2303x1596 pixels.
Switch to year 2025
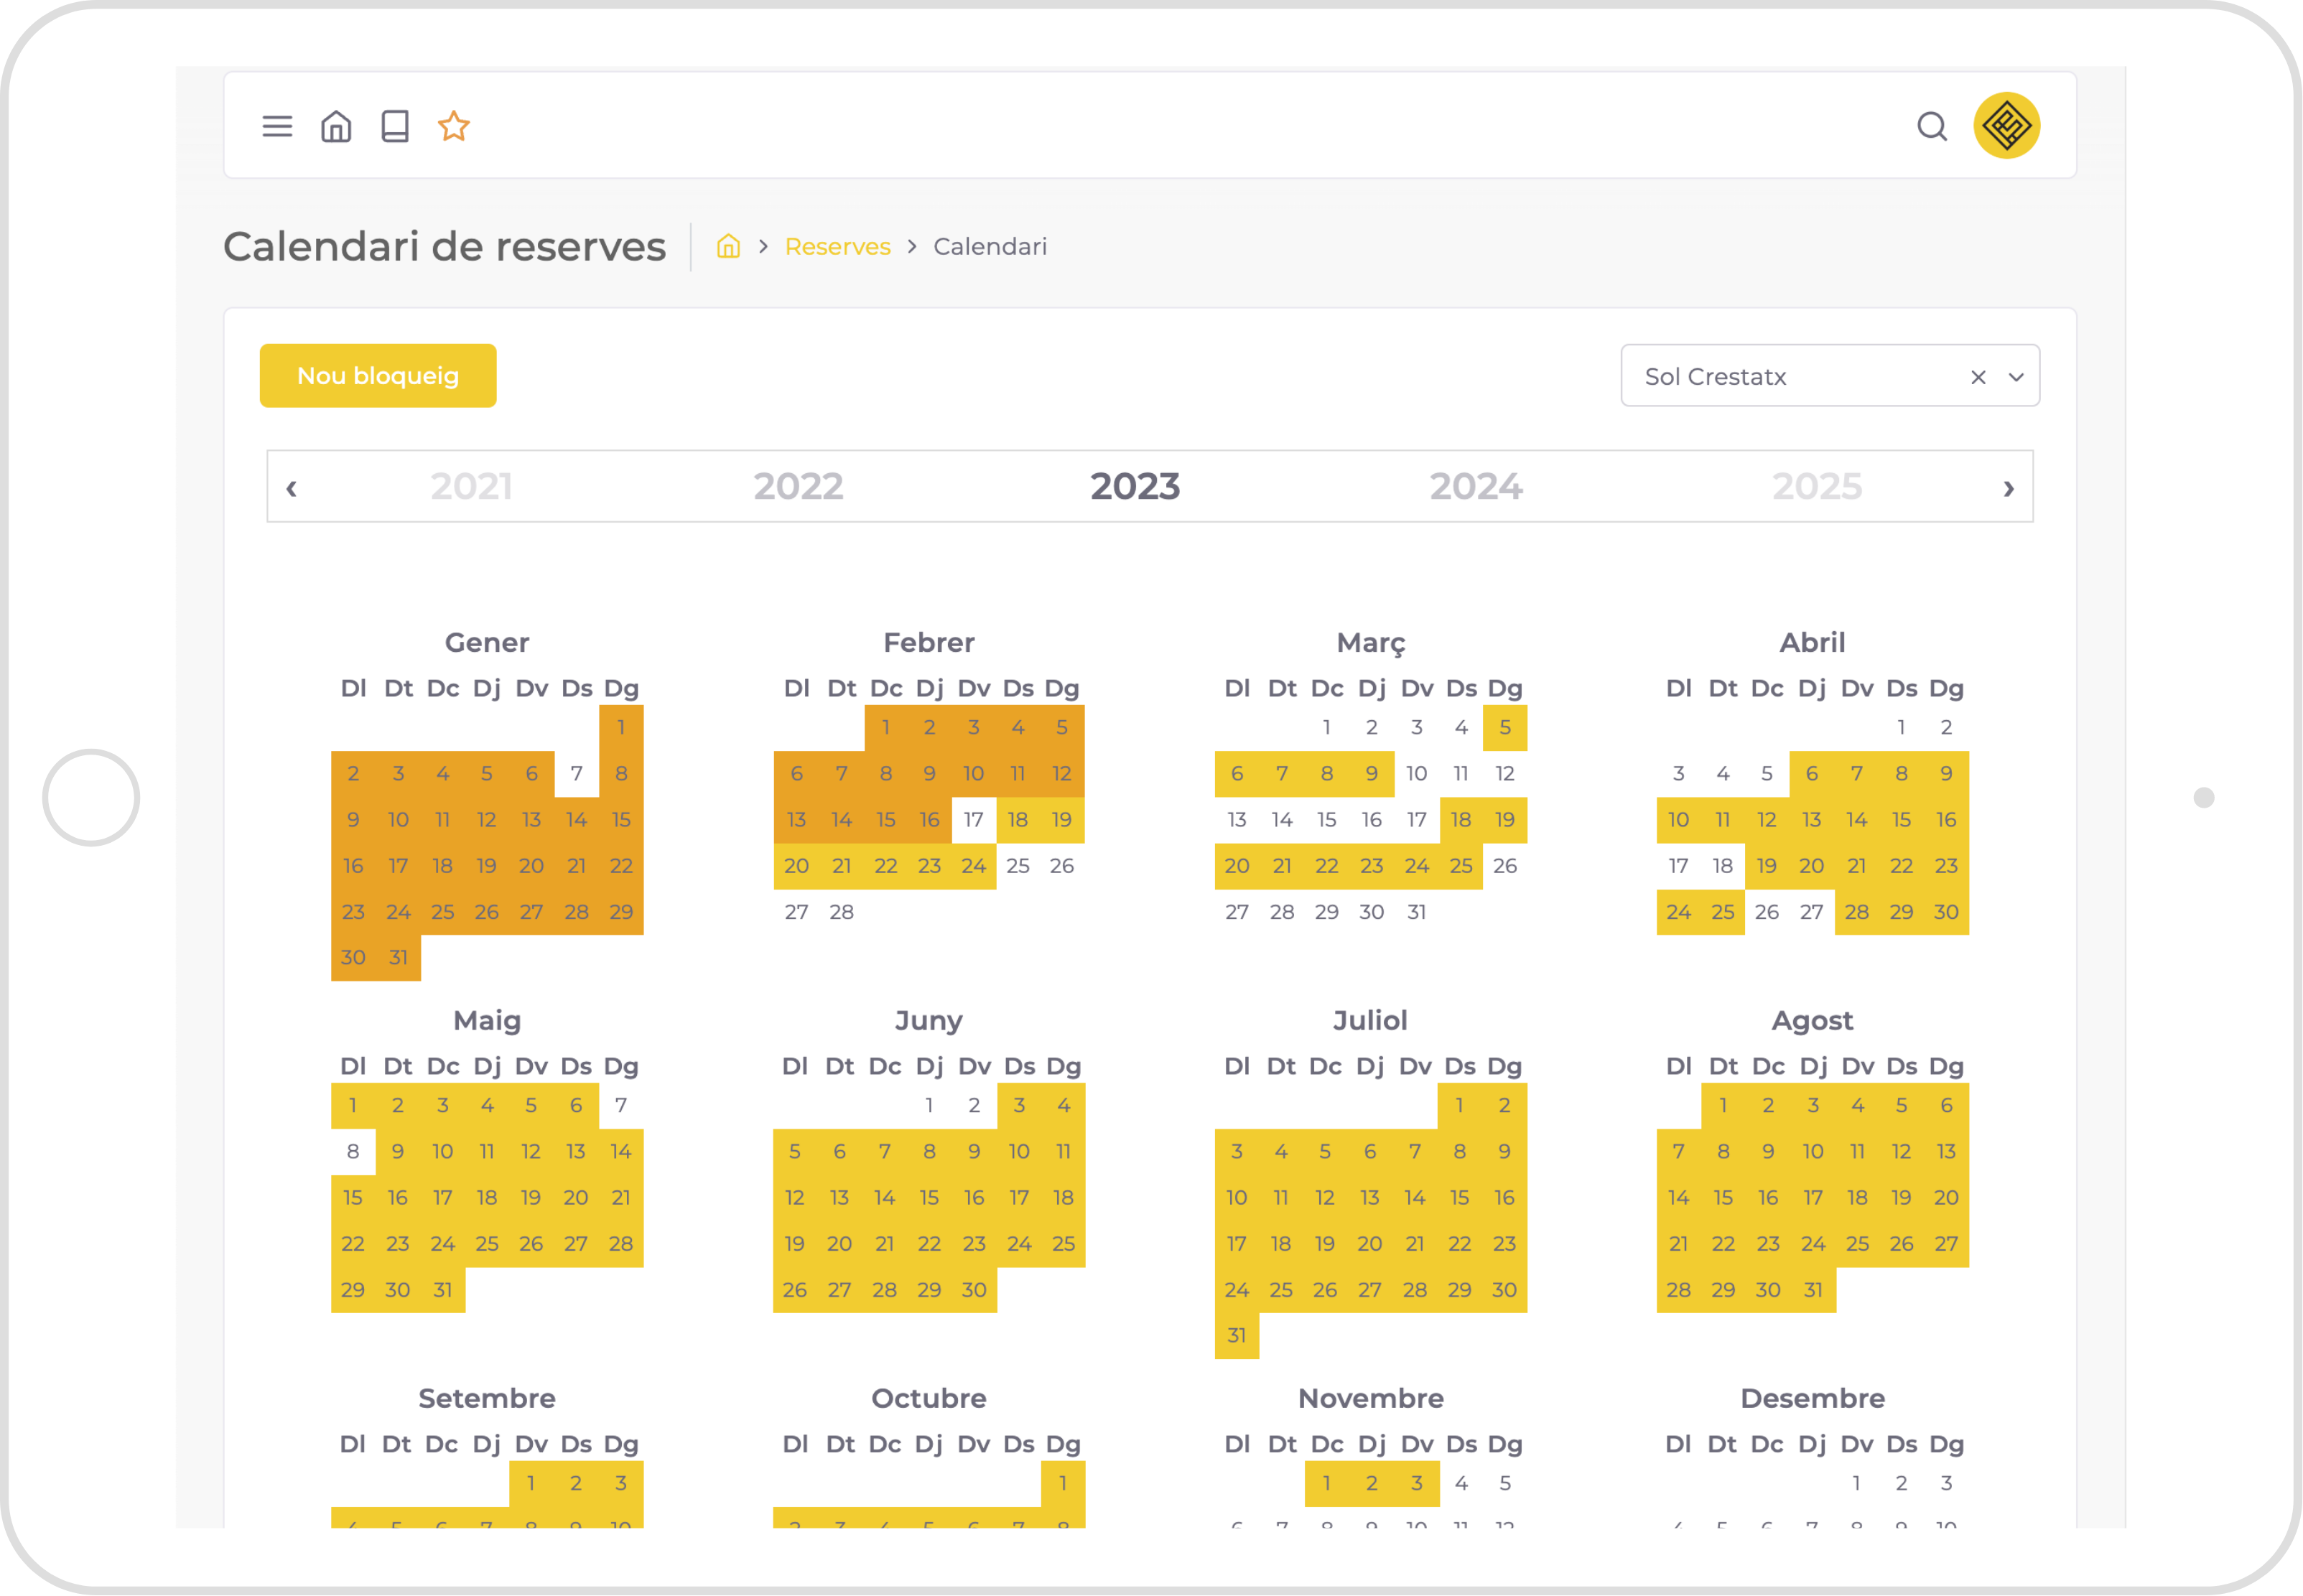tap(1817, 487)
